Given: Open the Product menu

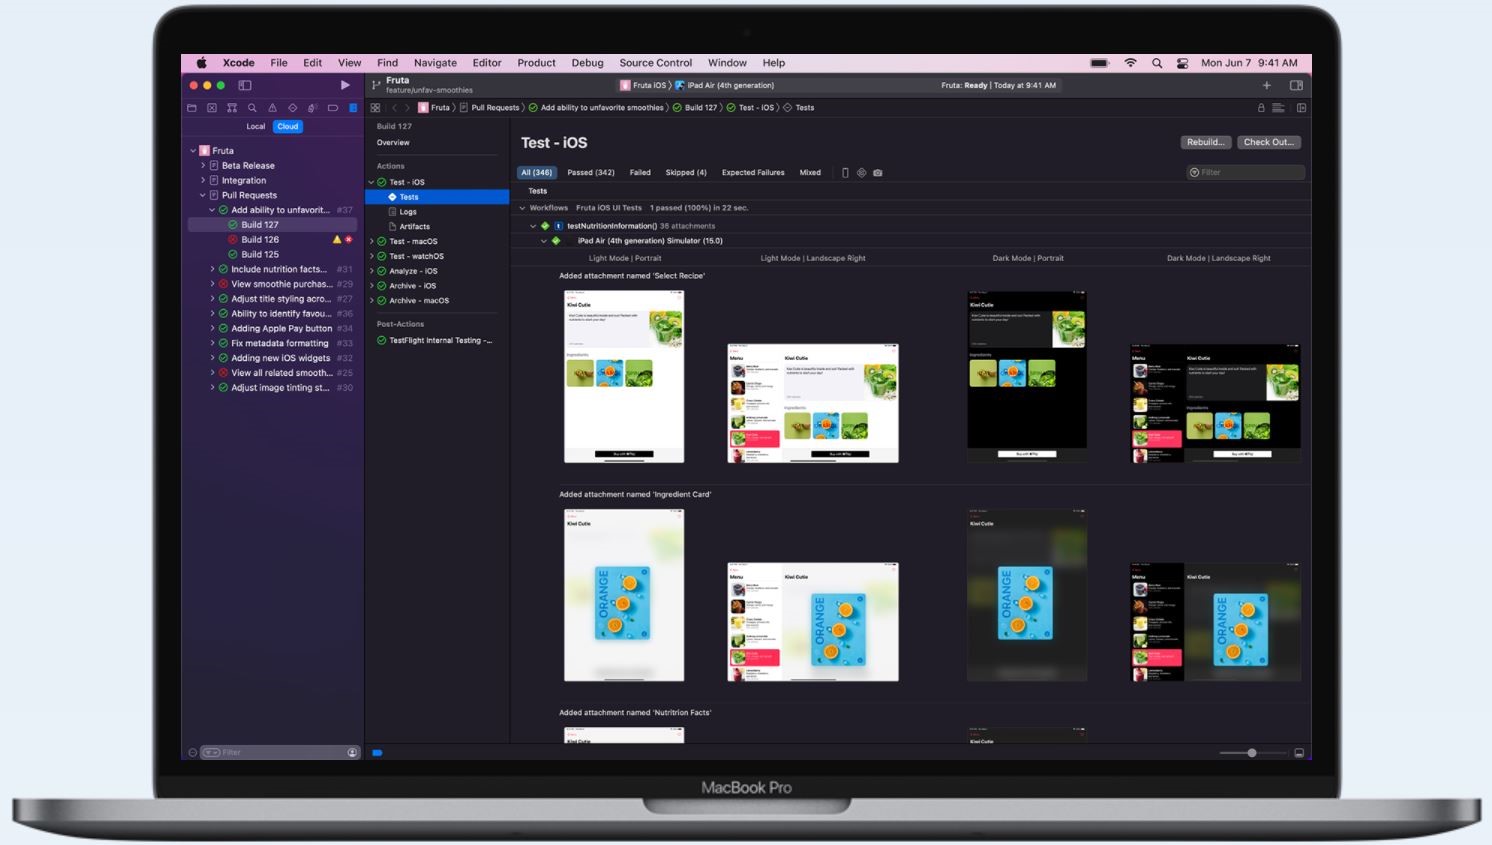Looking at the screenshot, I should pos(536,62).
